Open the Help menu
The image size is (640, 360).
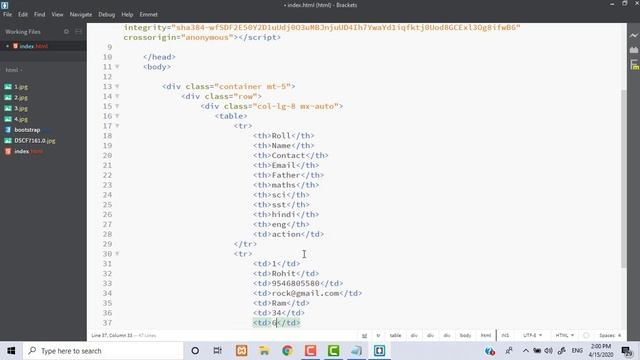(x=127, y=14)
